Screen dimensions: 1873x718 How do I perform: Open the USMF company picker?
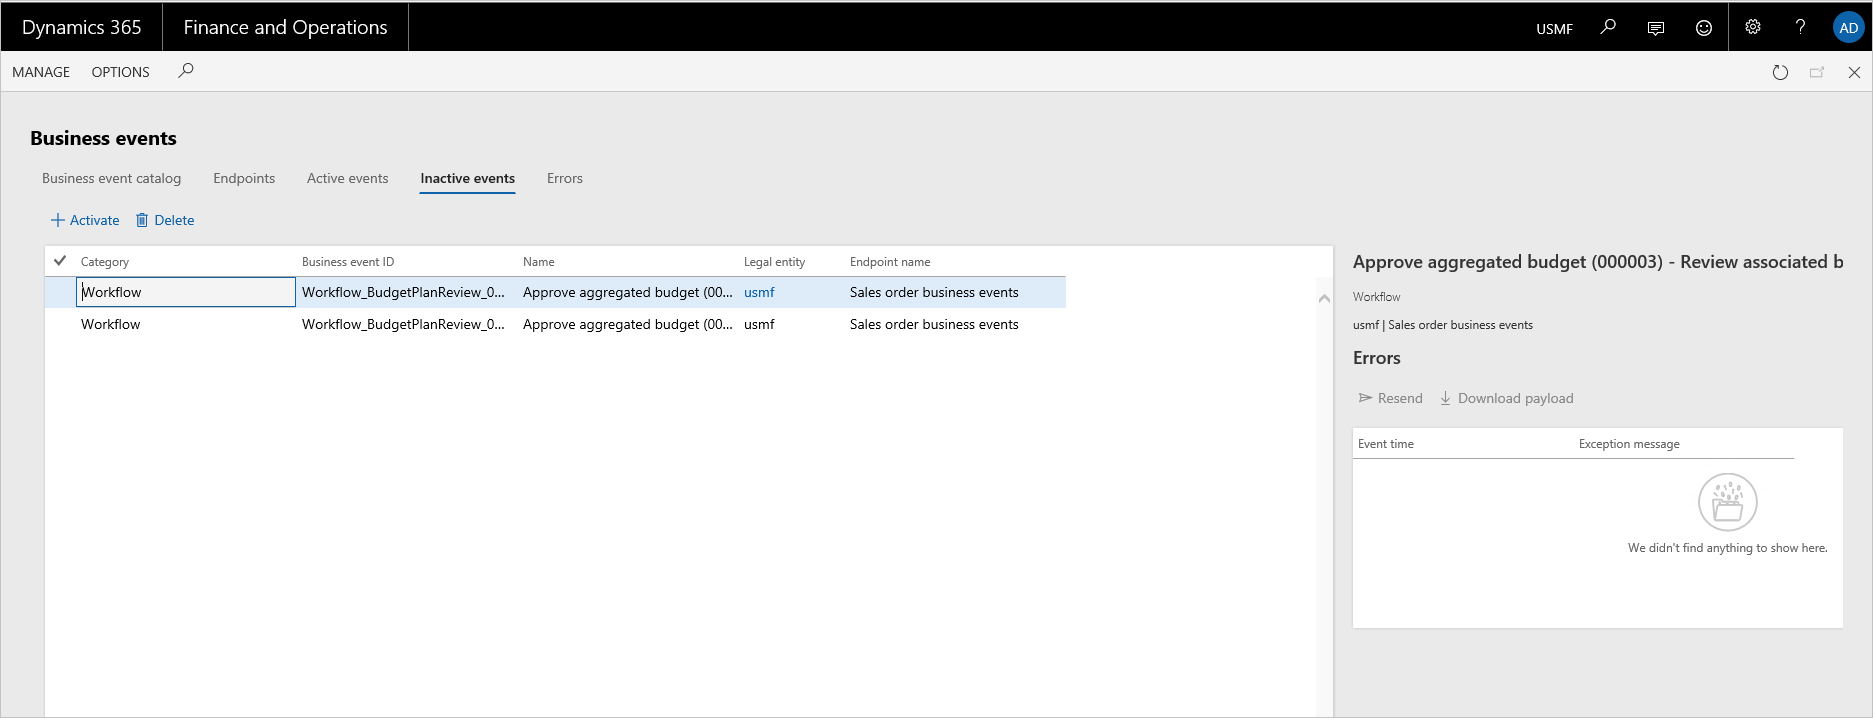1554,29
